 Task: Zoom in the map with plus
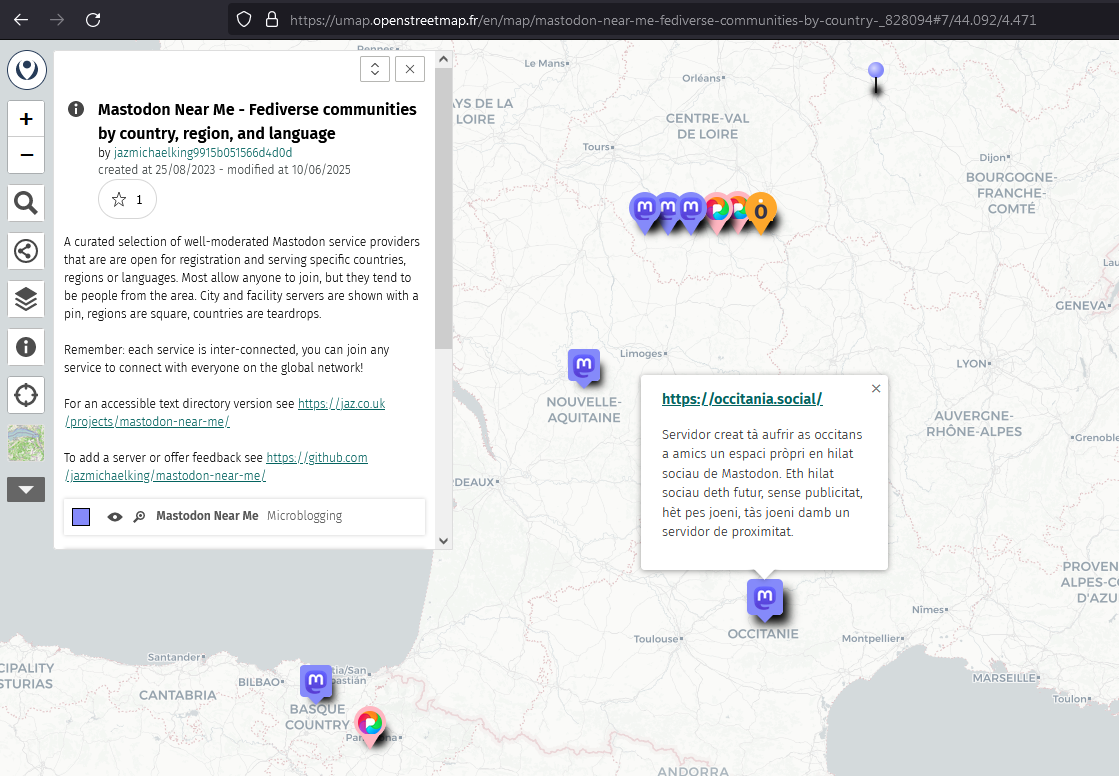[x=26, y=119]
